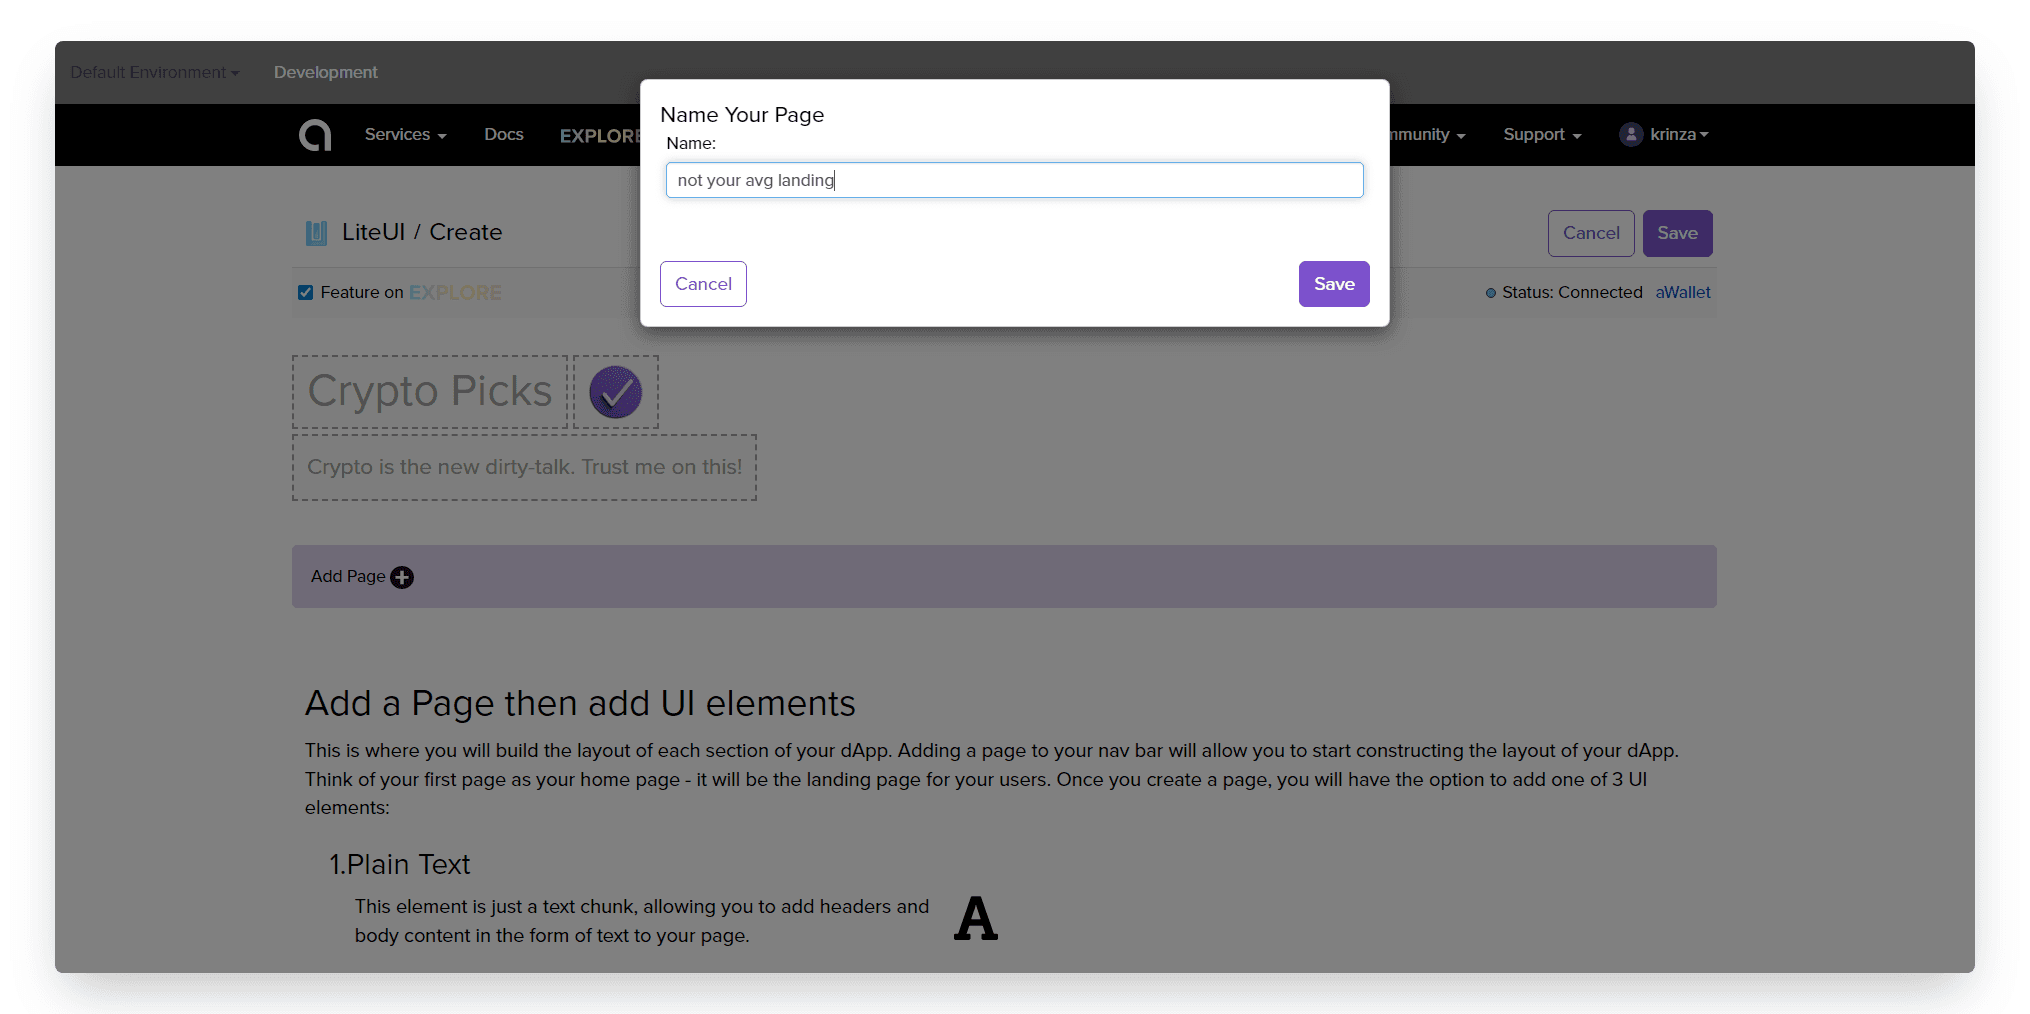Select the Crypto Picks title box
Viewport: 2030px width, 1014px height.
(430, 392)
